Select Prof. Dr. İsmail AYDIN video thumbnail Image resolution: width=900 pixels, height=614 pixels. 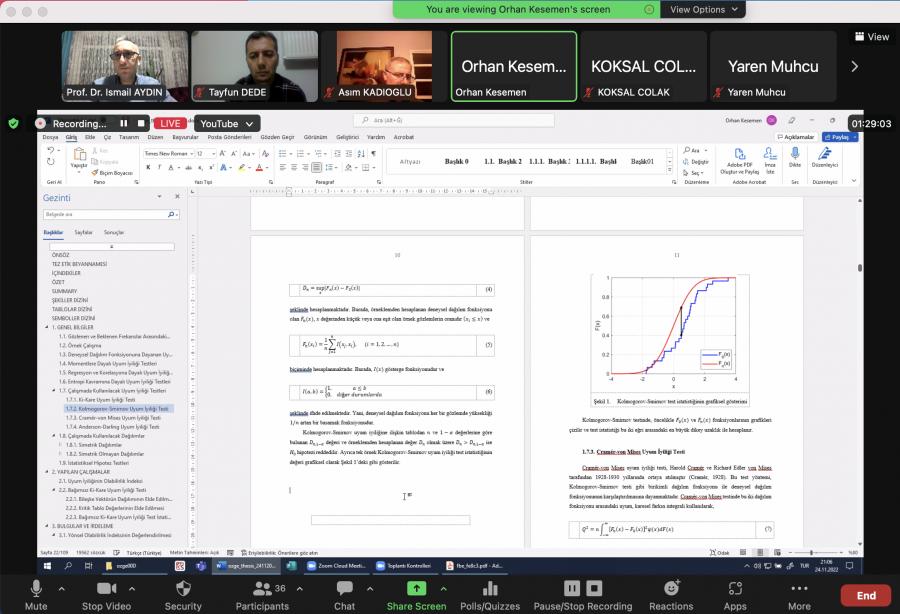[x=125, y=66]
